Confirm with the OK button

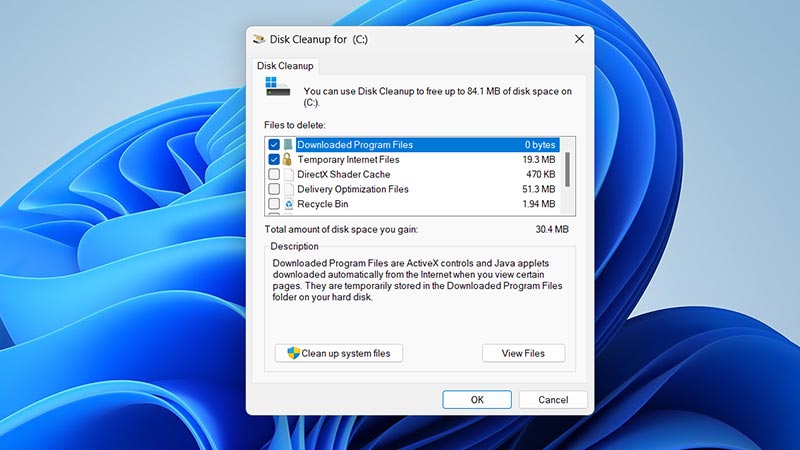[477, 399]
